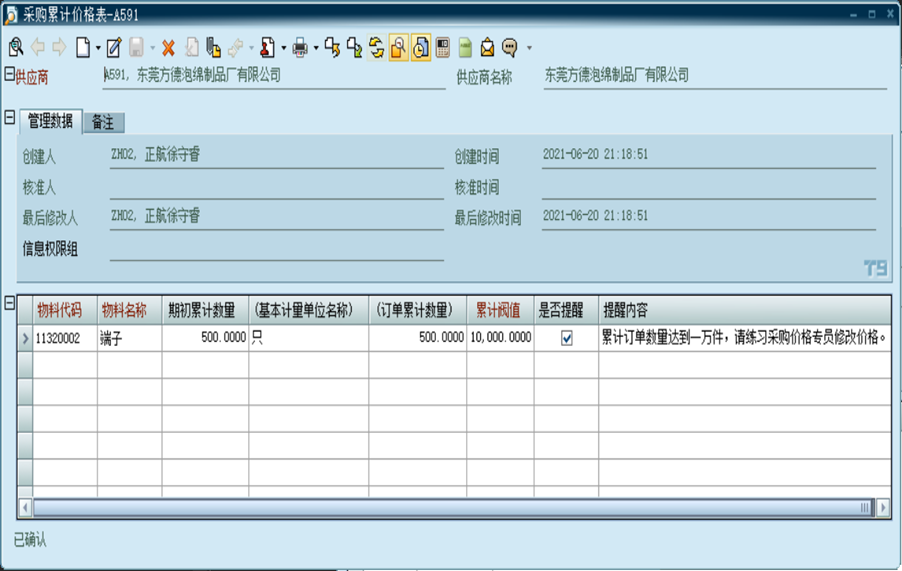
Task: Click the envelope mail icon
Action: [x=487, y=47]
